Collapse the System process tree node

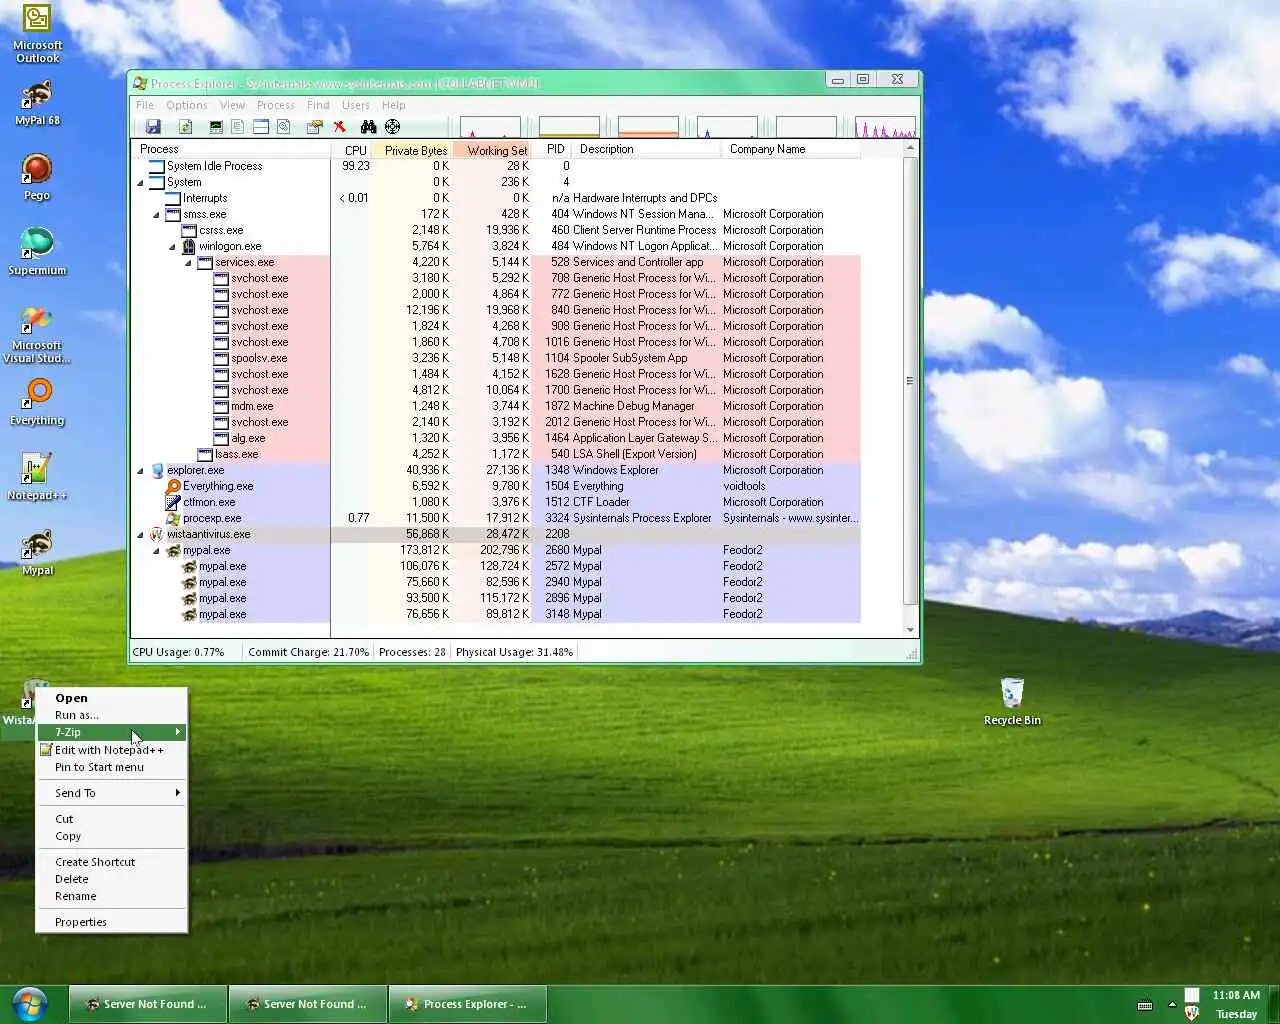coord(140,182)
